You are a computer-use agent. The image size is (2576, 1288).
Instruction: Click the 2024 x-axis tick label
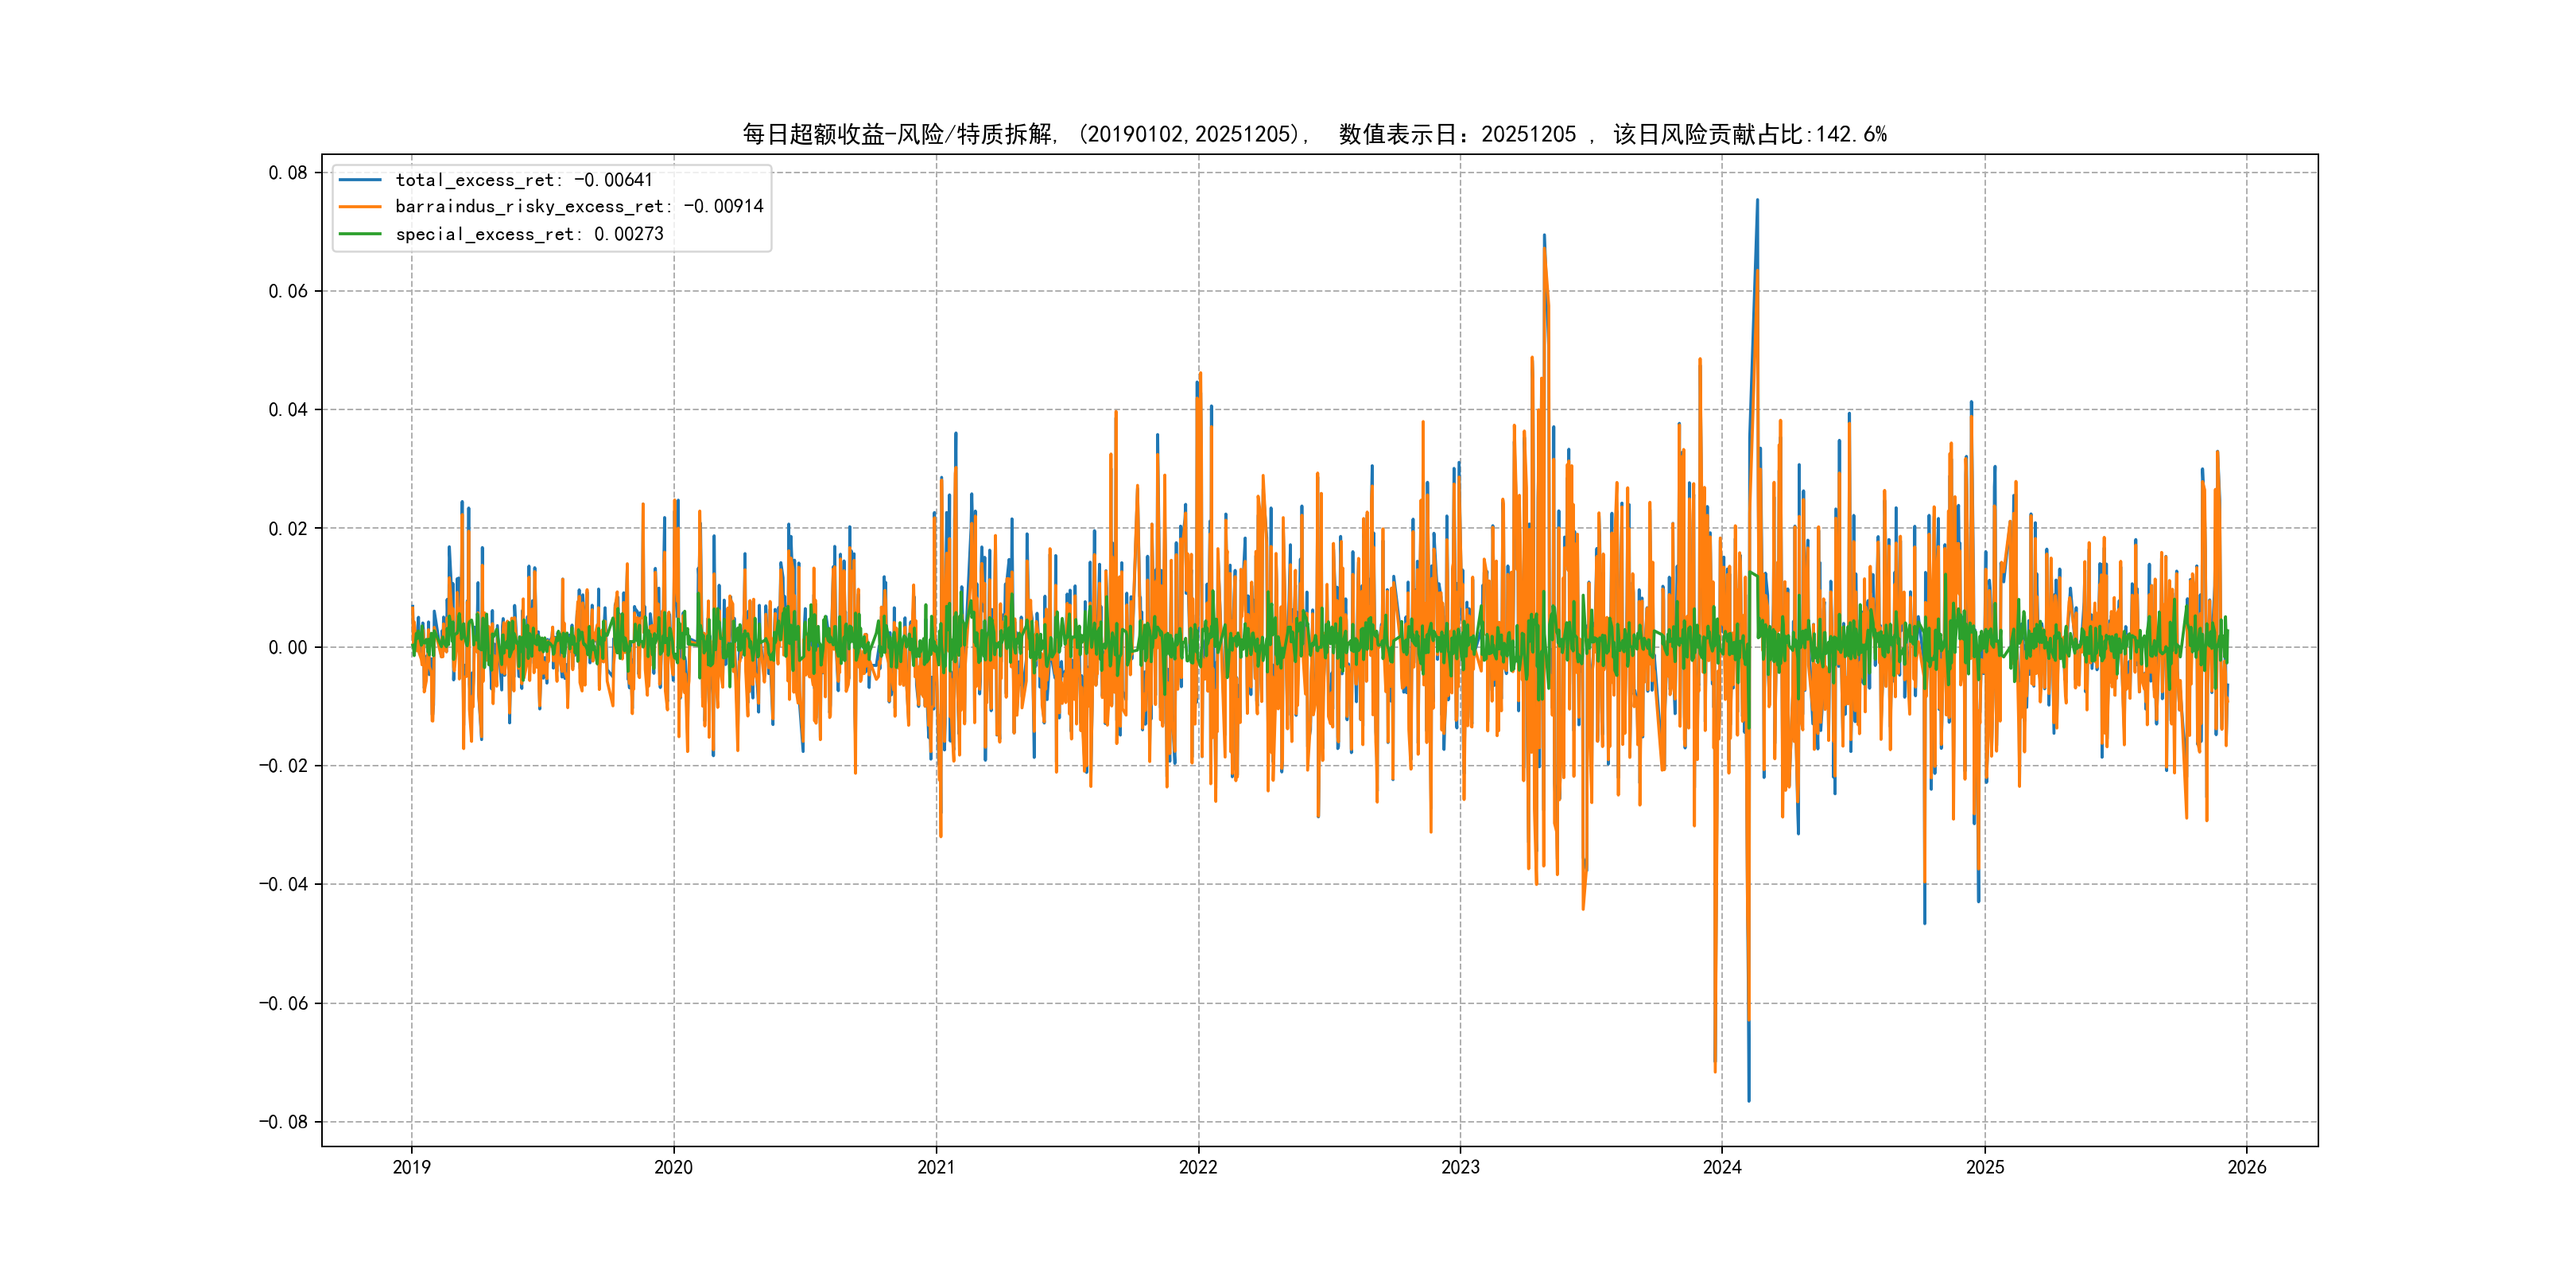pyautogui.click(x=1722, y=1167)
